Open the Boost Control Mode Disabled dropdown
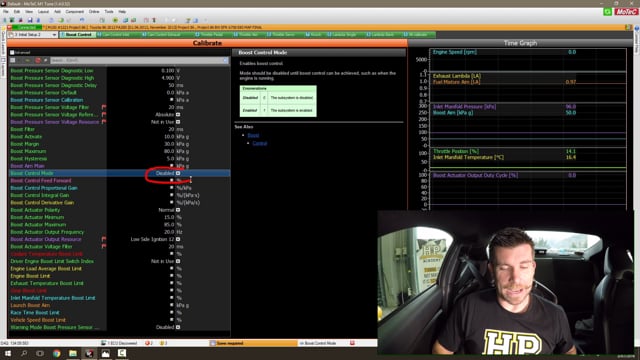This screenshot has width=640, height=360. pos(178,173)
